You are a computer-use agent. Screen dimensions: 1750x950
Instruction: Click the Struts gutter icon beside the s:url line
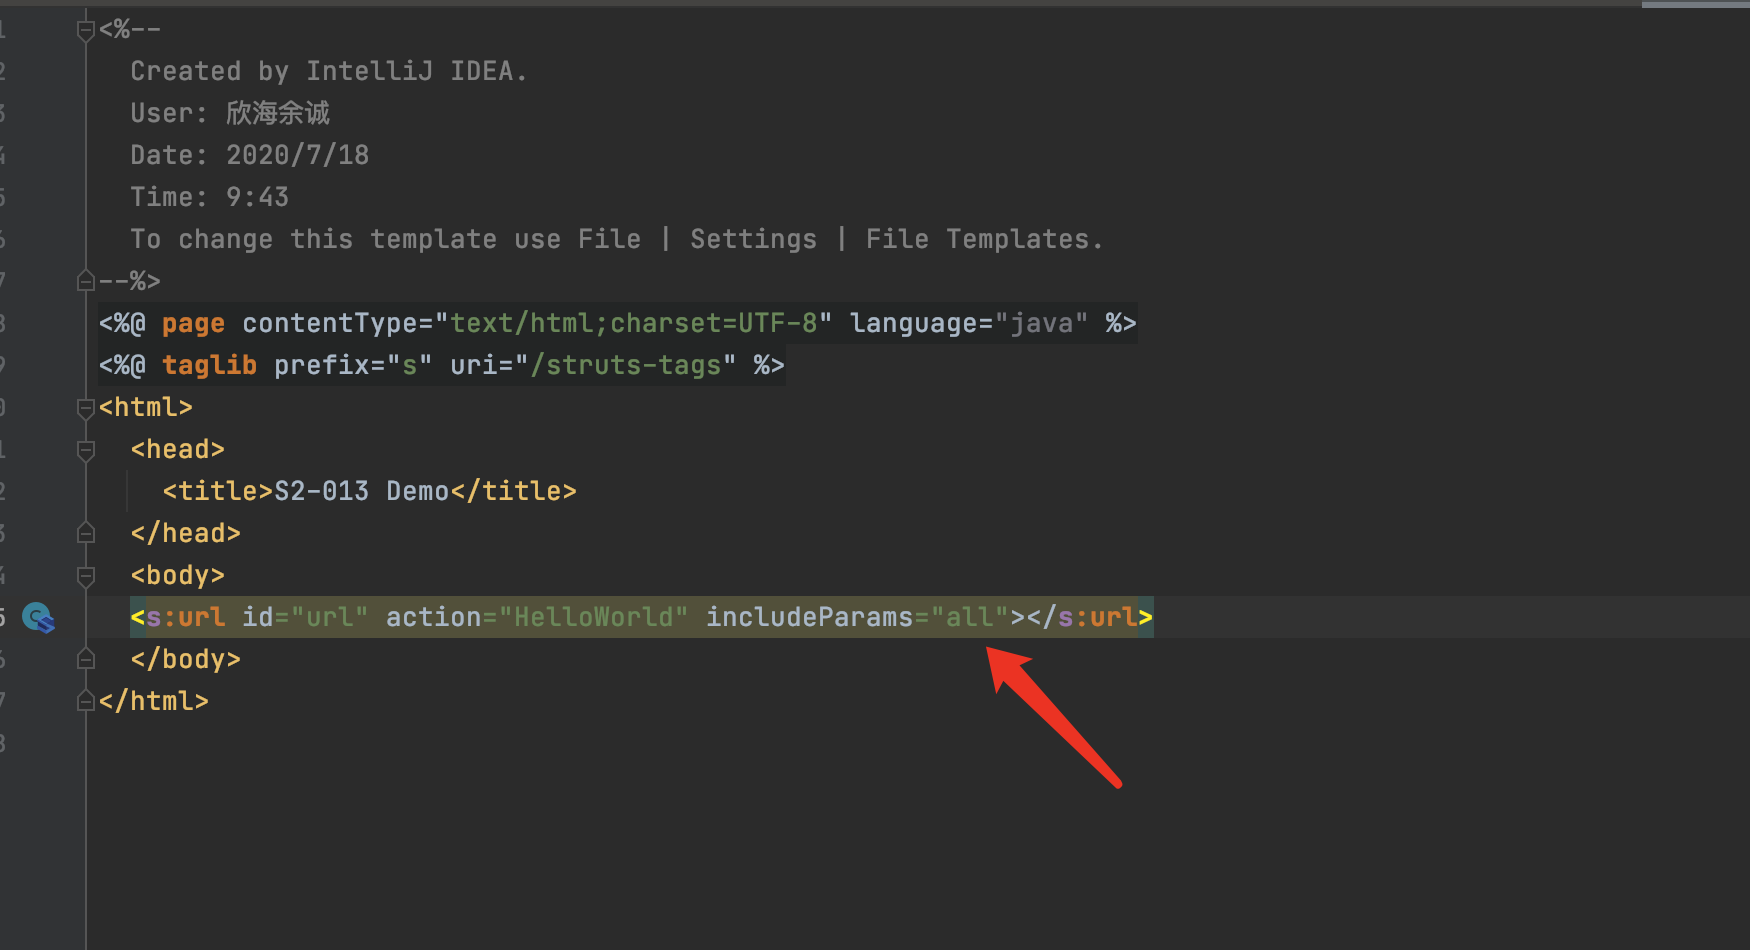click(x=38, y=618)
